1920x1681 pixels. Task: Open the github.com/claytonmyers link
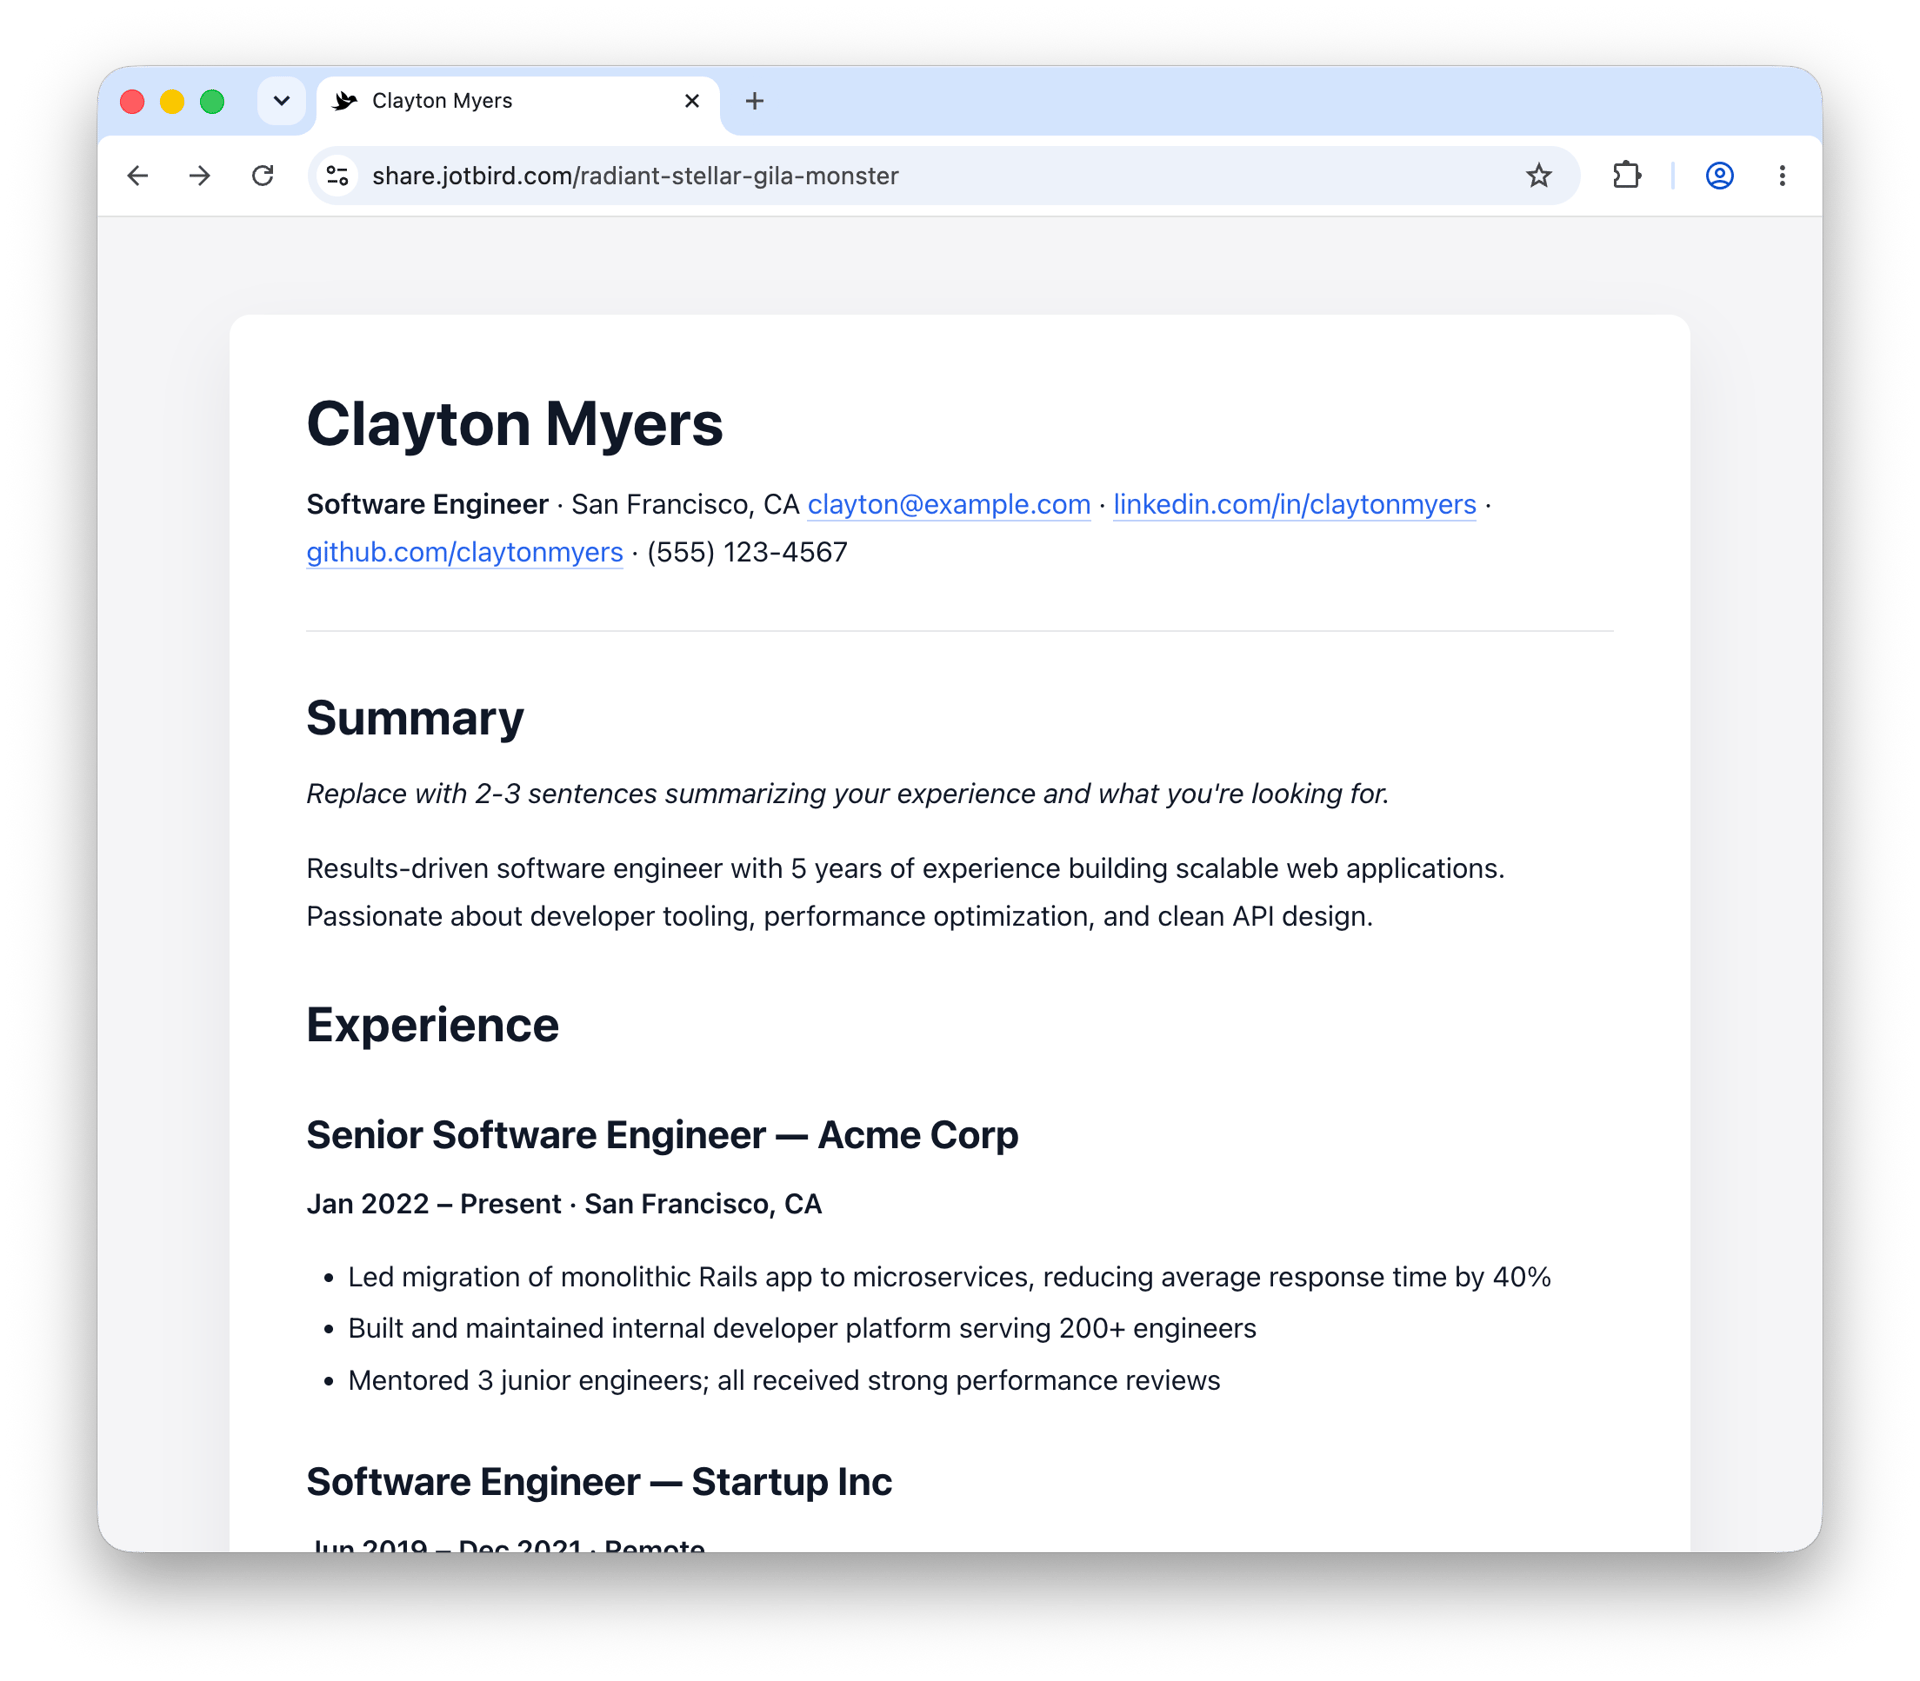click(464, 552)
